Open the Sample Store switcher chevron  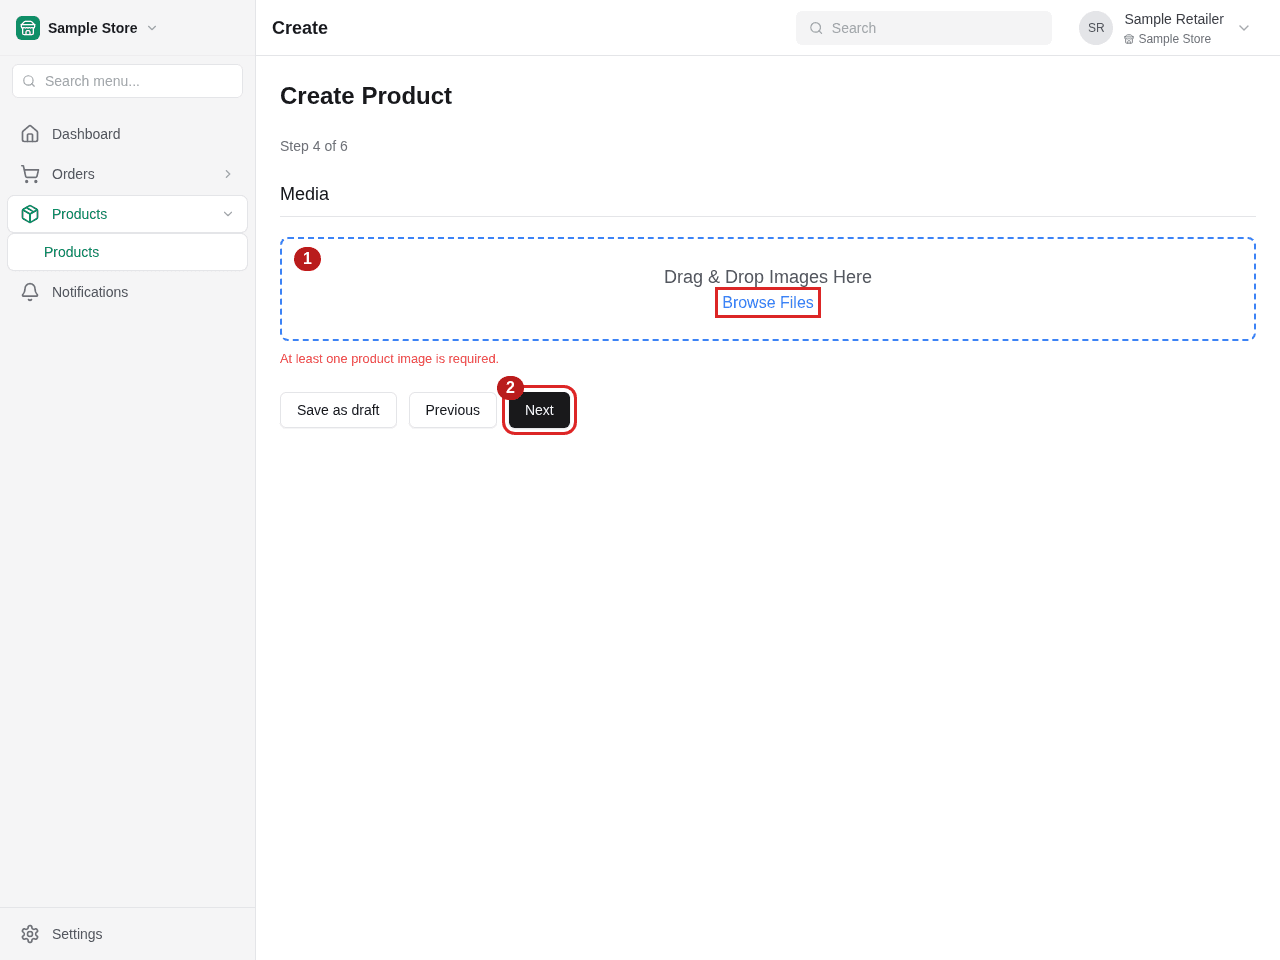[x=152, y=28]
